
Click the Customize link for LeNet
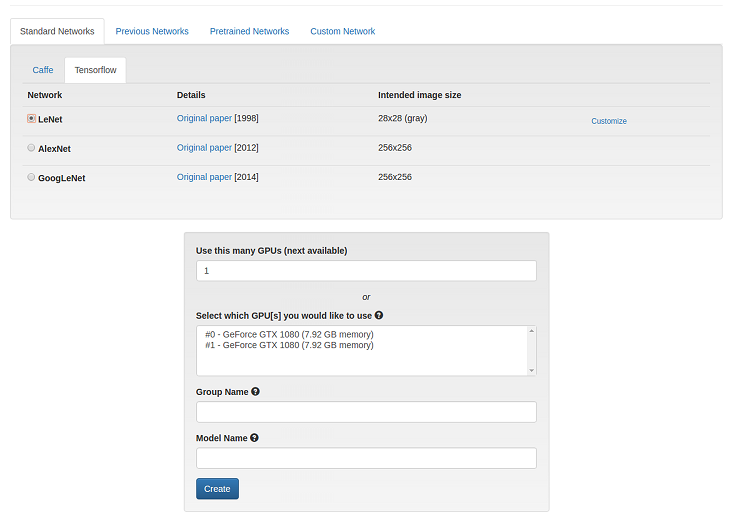click(x=609, y=121)
